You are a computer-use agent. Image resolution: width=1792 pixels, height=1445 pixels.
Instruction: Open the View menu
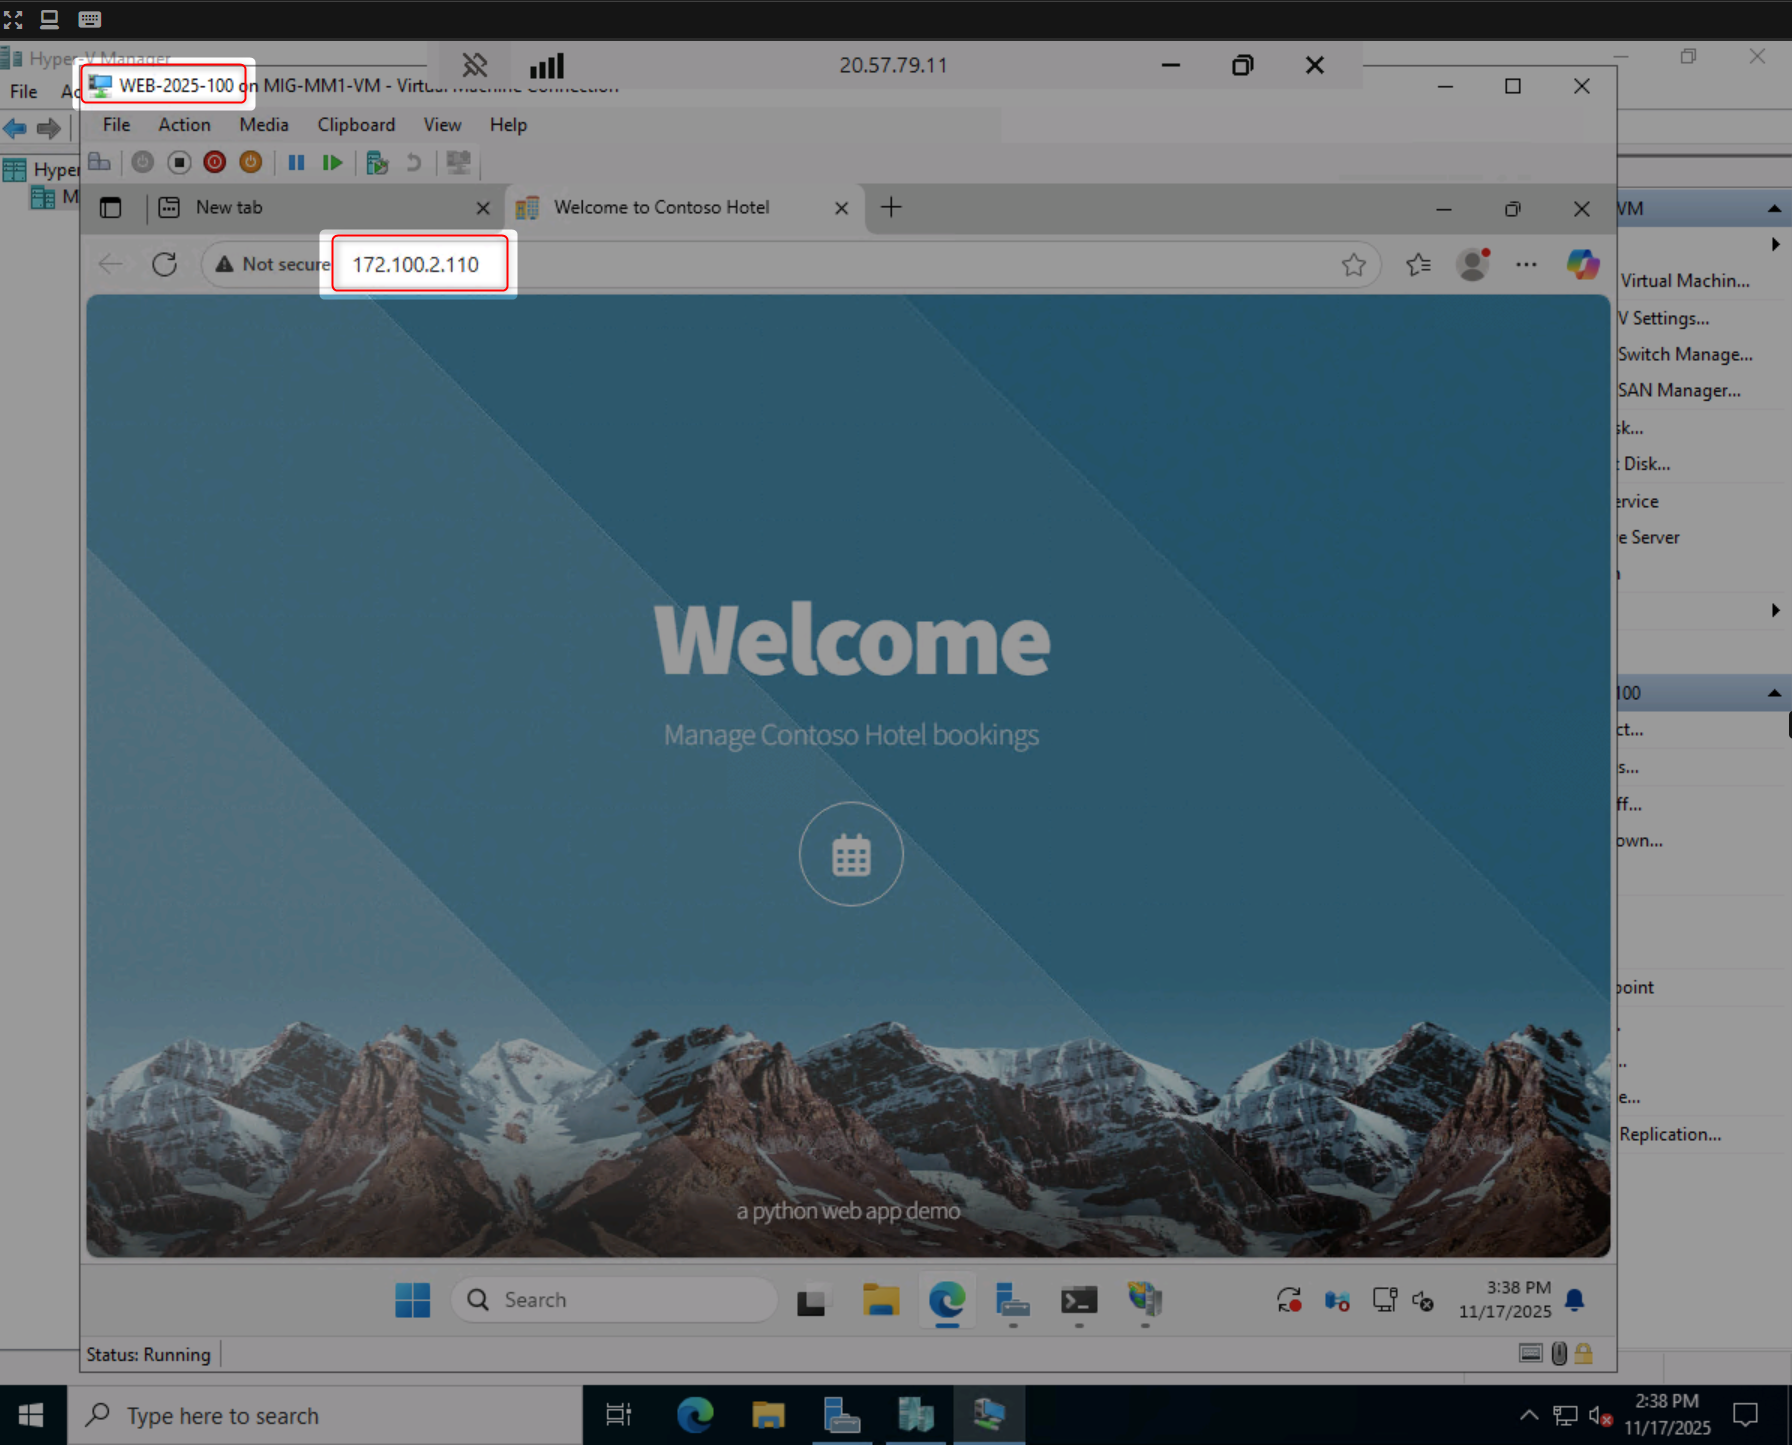tap(442, 125)
